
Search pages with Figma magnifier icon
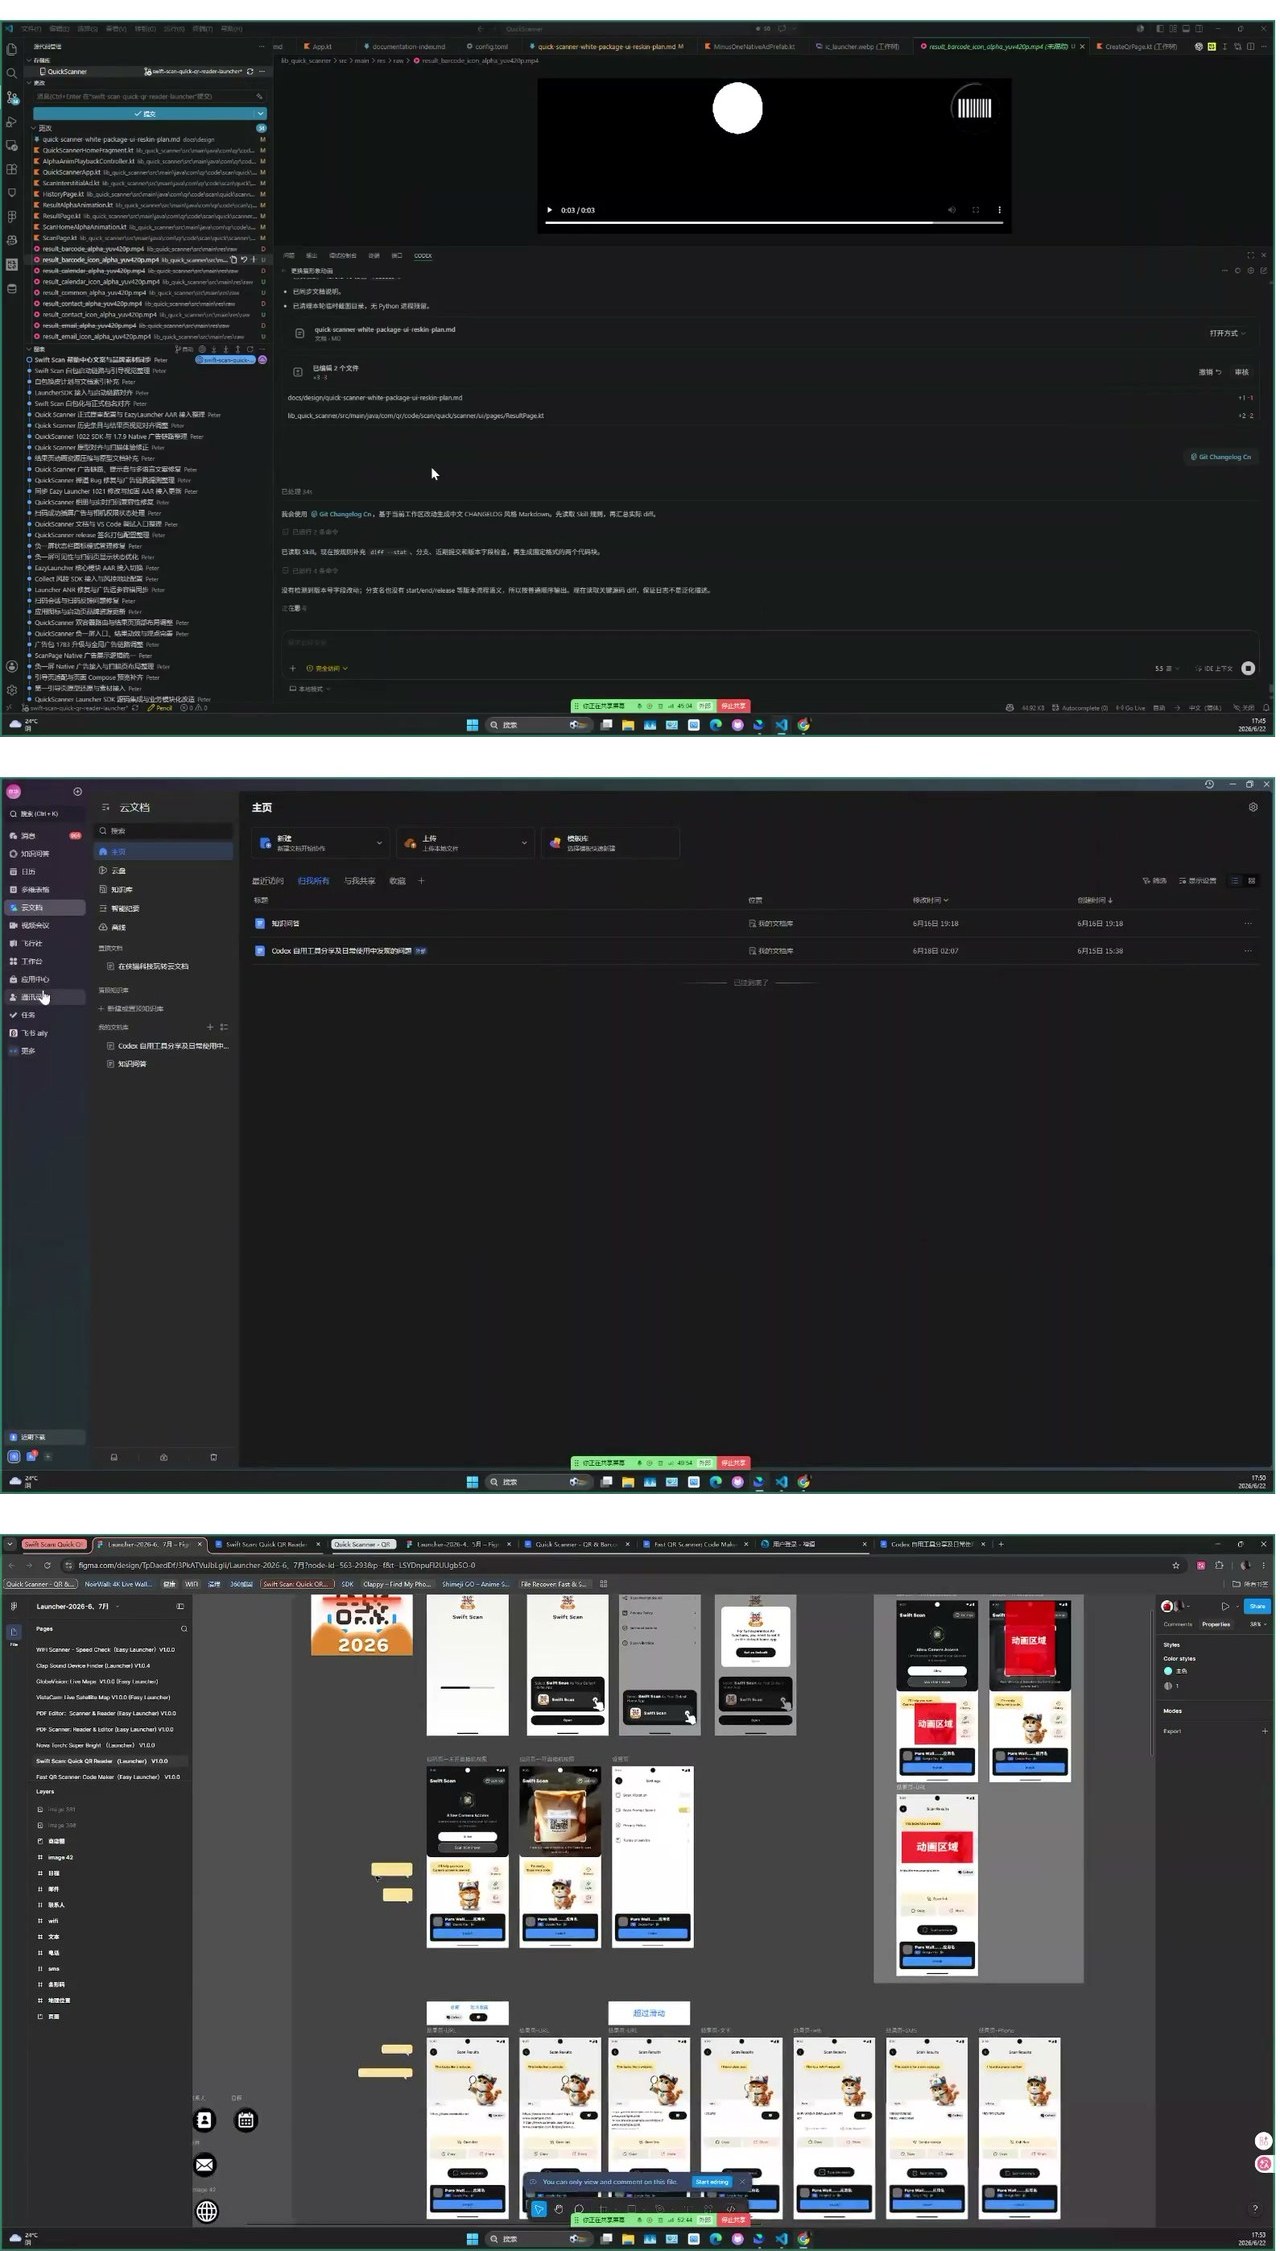click(184, 1629)
